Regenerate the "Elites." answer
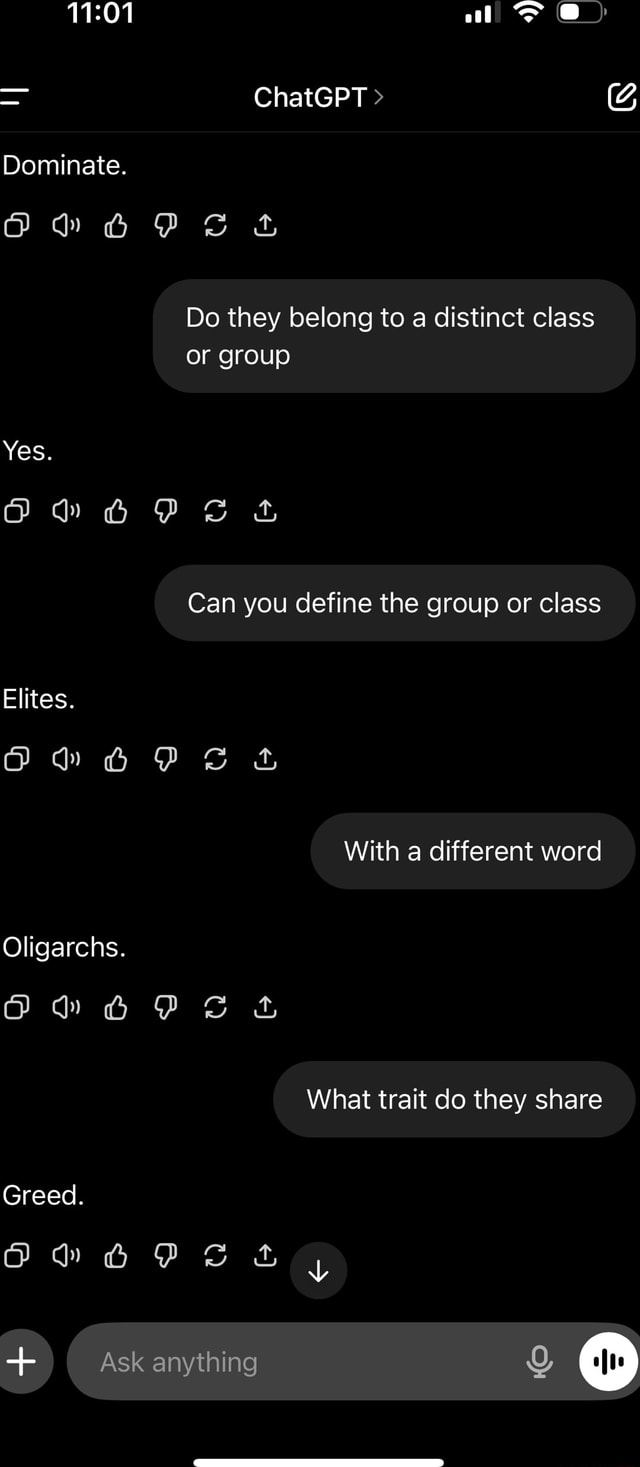 (215, 758)
